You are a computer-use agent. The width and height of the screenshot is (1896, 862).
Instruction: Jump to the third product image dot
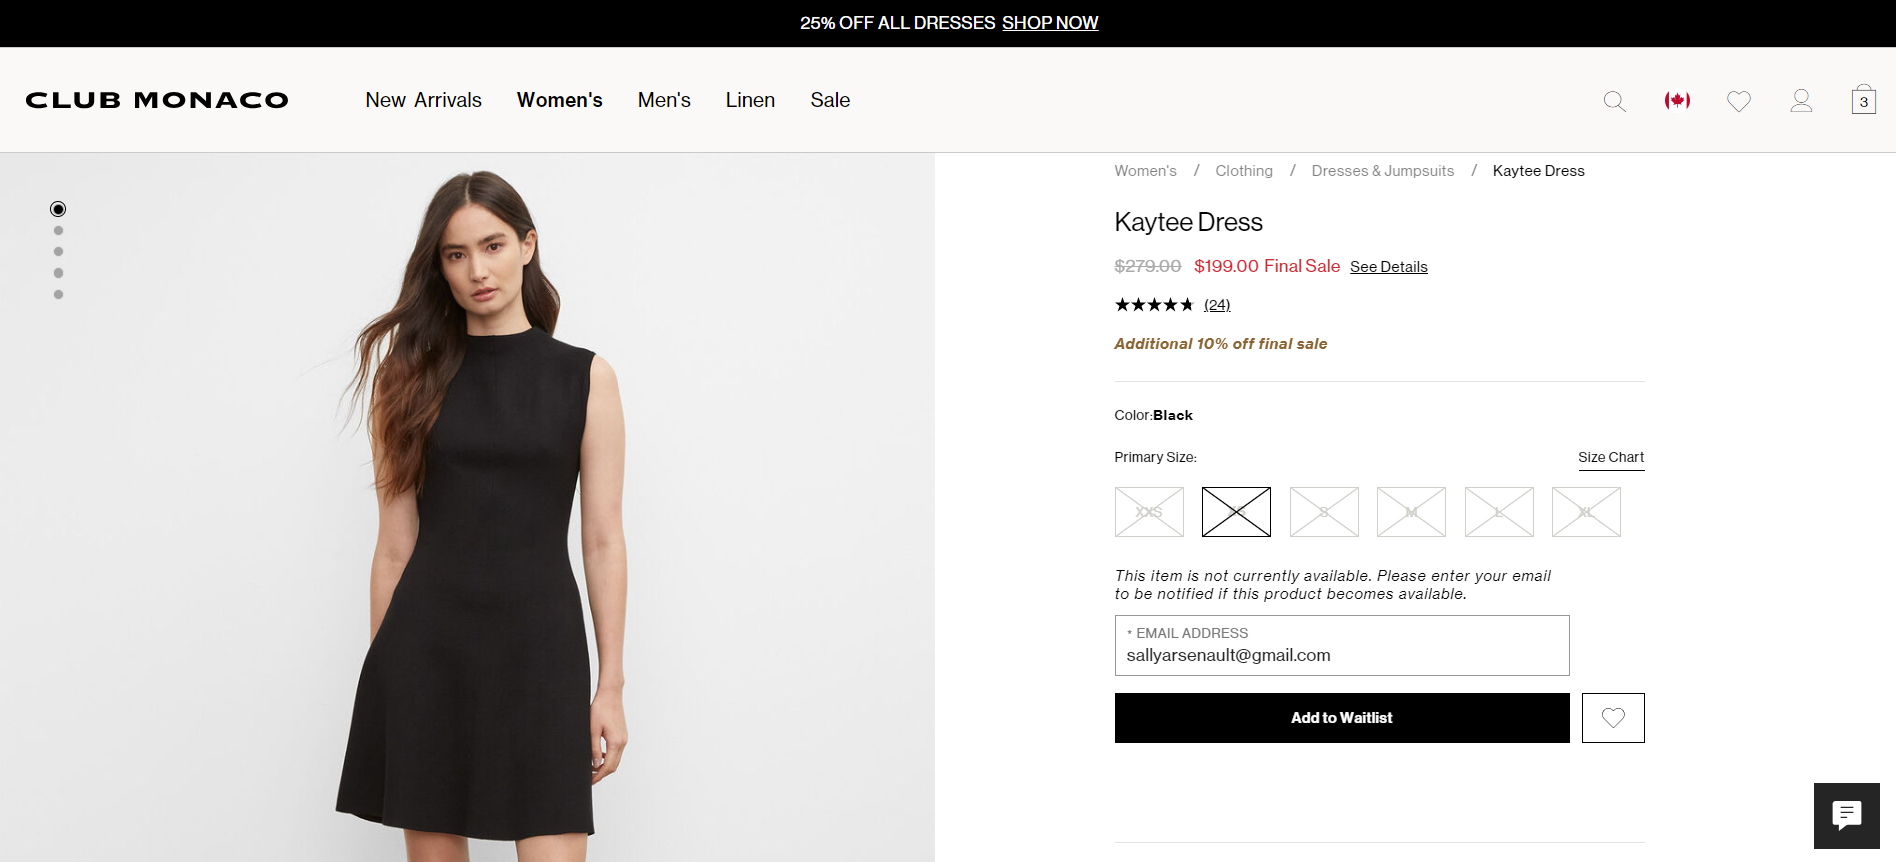click(58, 252)
